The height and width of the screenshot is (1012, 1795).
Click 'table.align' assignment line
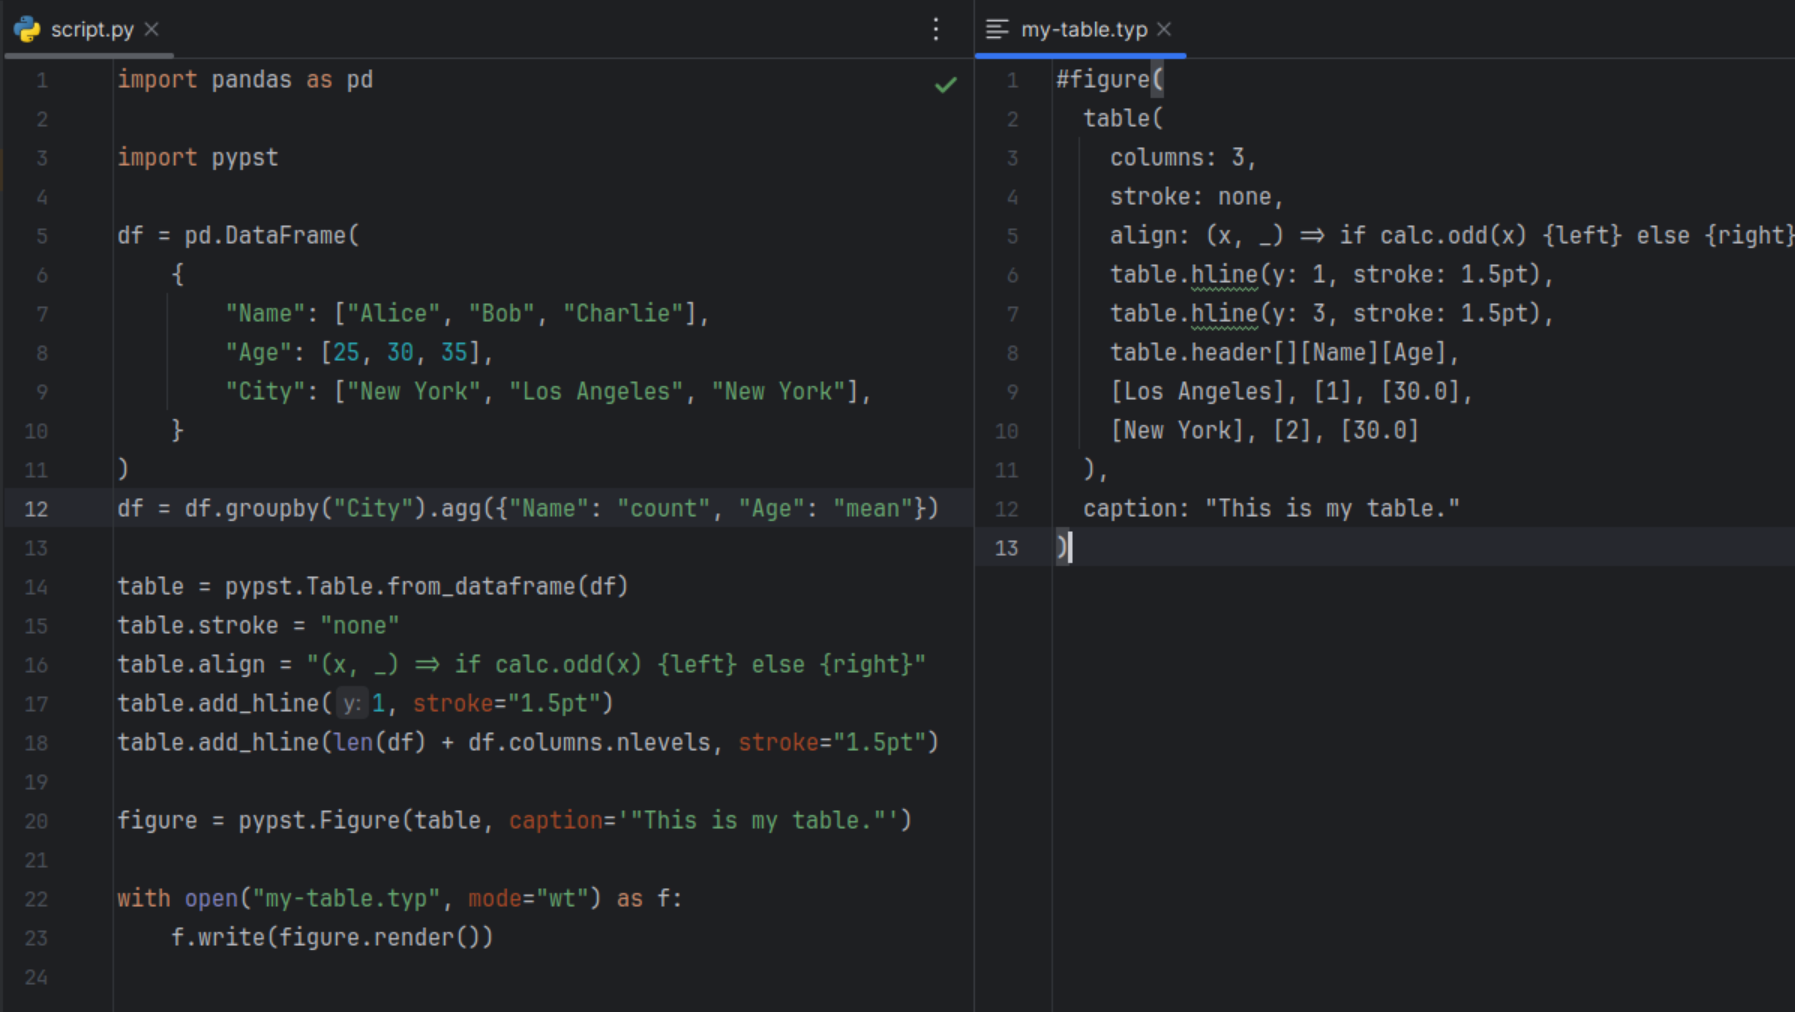(x=521, y=664)
